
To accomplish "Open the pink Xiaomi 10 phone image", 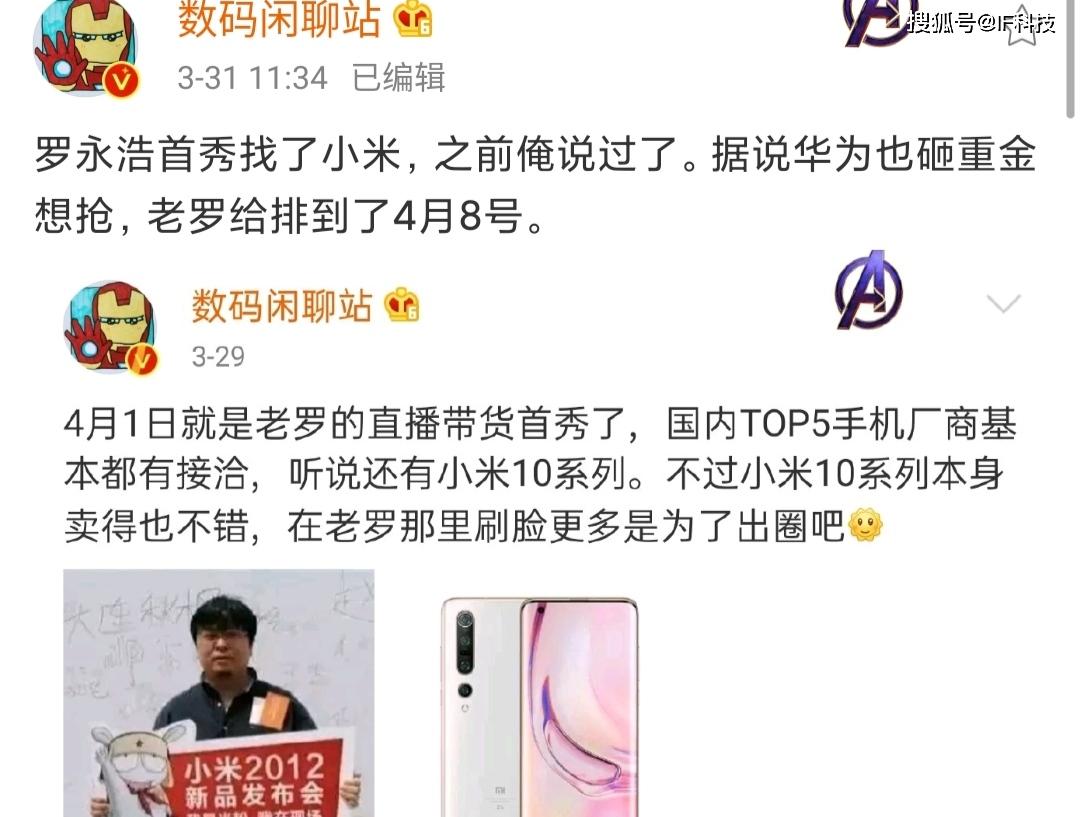I will click(x=539, y=707).
